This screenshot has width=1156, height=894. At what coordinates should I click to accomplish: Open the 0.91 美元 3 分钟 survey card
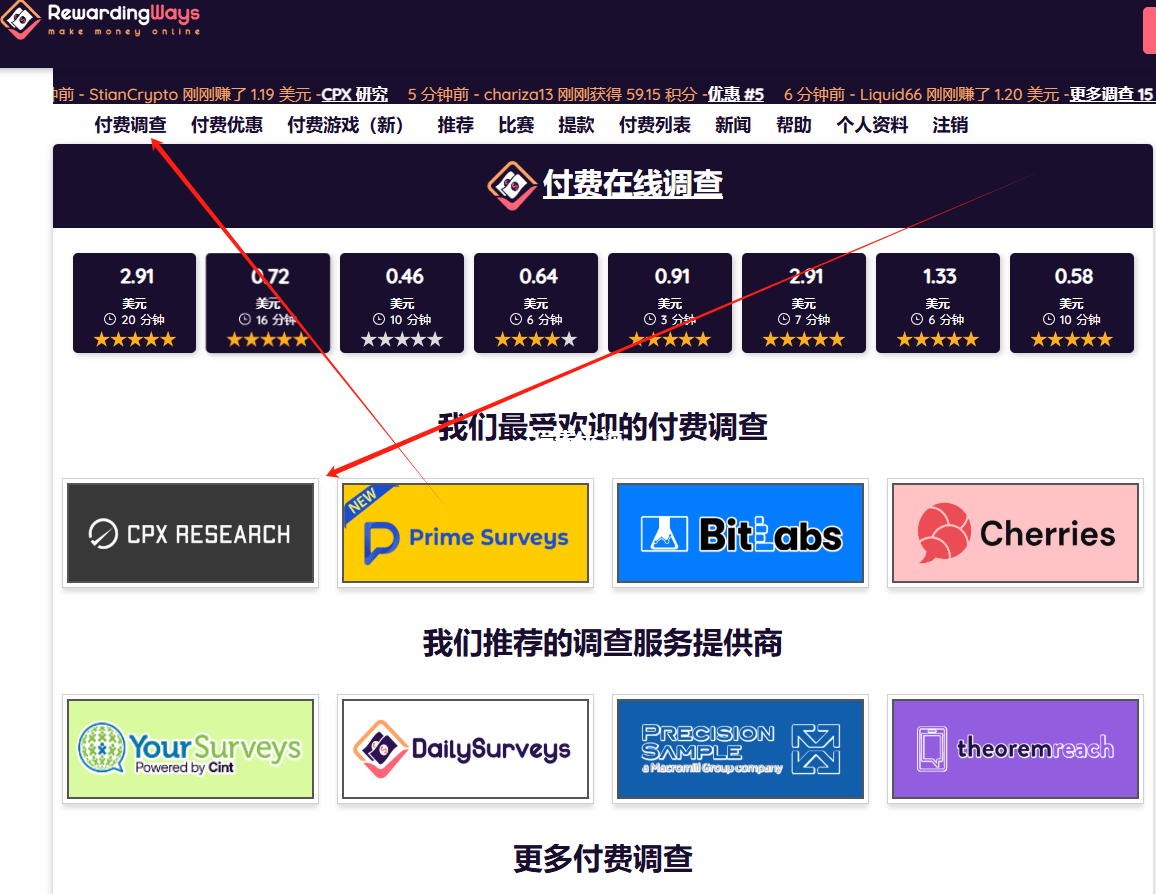[669, 303]
